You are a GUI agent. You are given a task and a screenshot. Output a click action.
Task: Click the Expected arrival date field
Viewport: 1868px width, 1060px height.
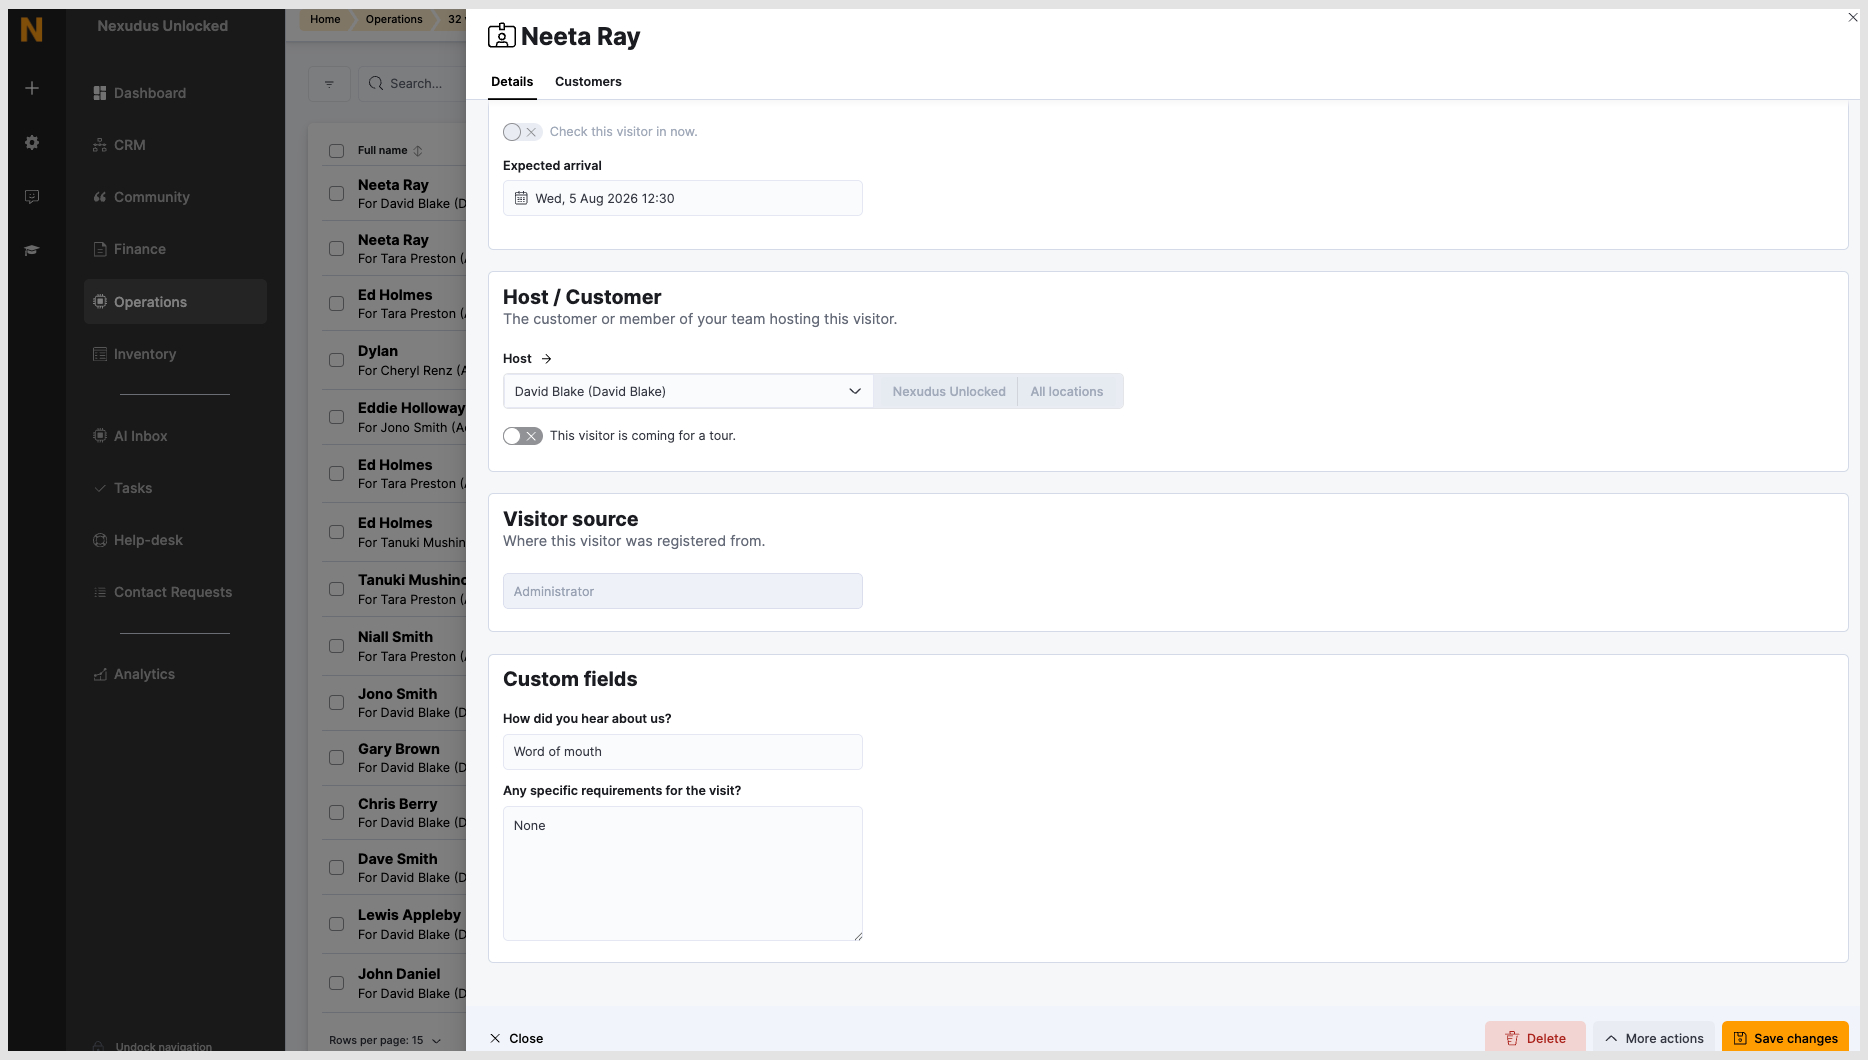[682, 198]
